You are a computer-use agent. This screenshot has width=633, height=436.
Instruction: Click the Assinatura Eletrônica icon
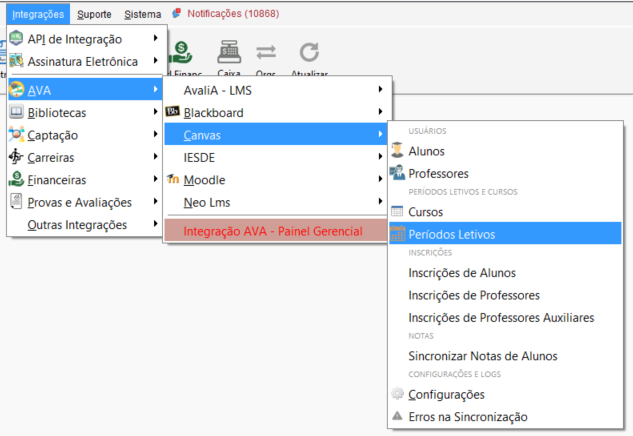(x=16, y=61)
